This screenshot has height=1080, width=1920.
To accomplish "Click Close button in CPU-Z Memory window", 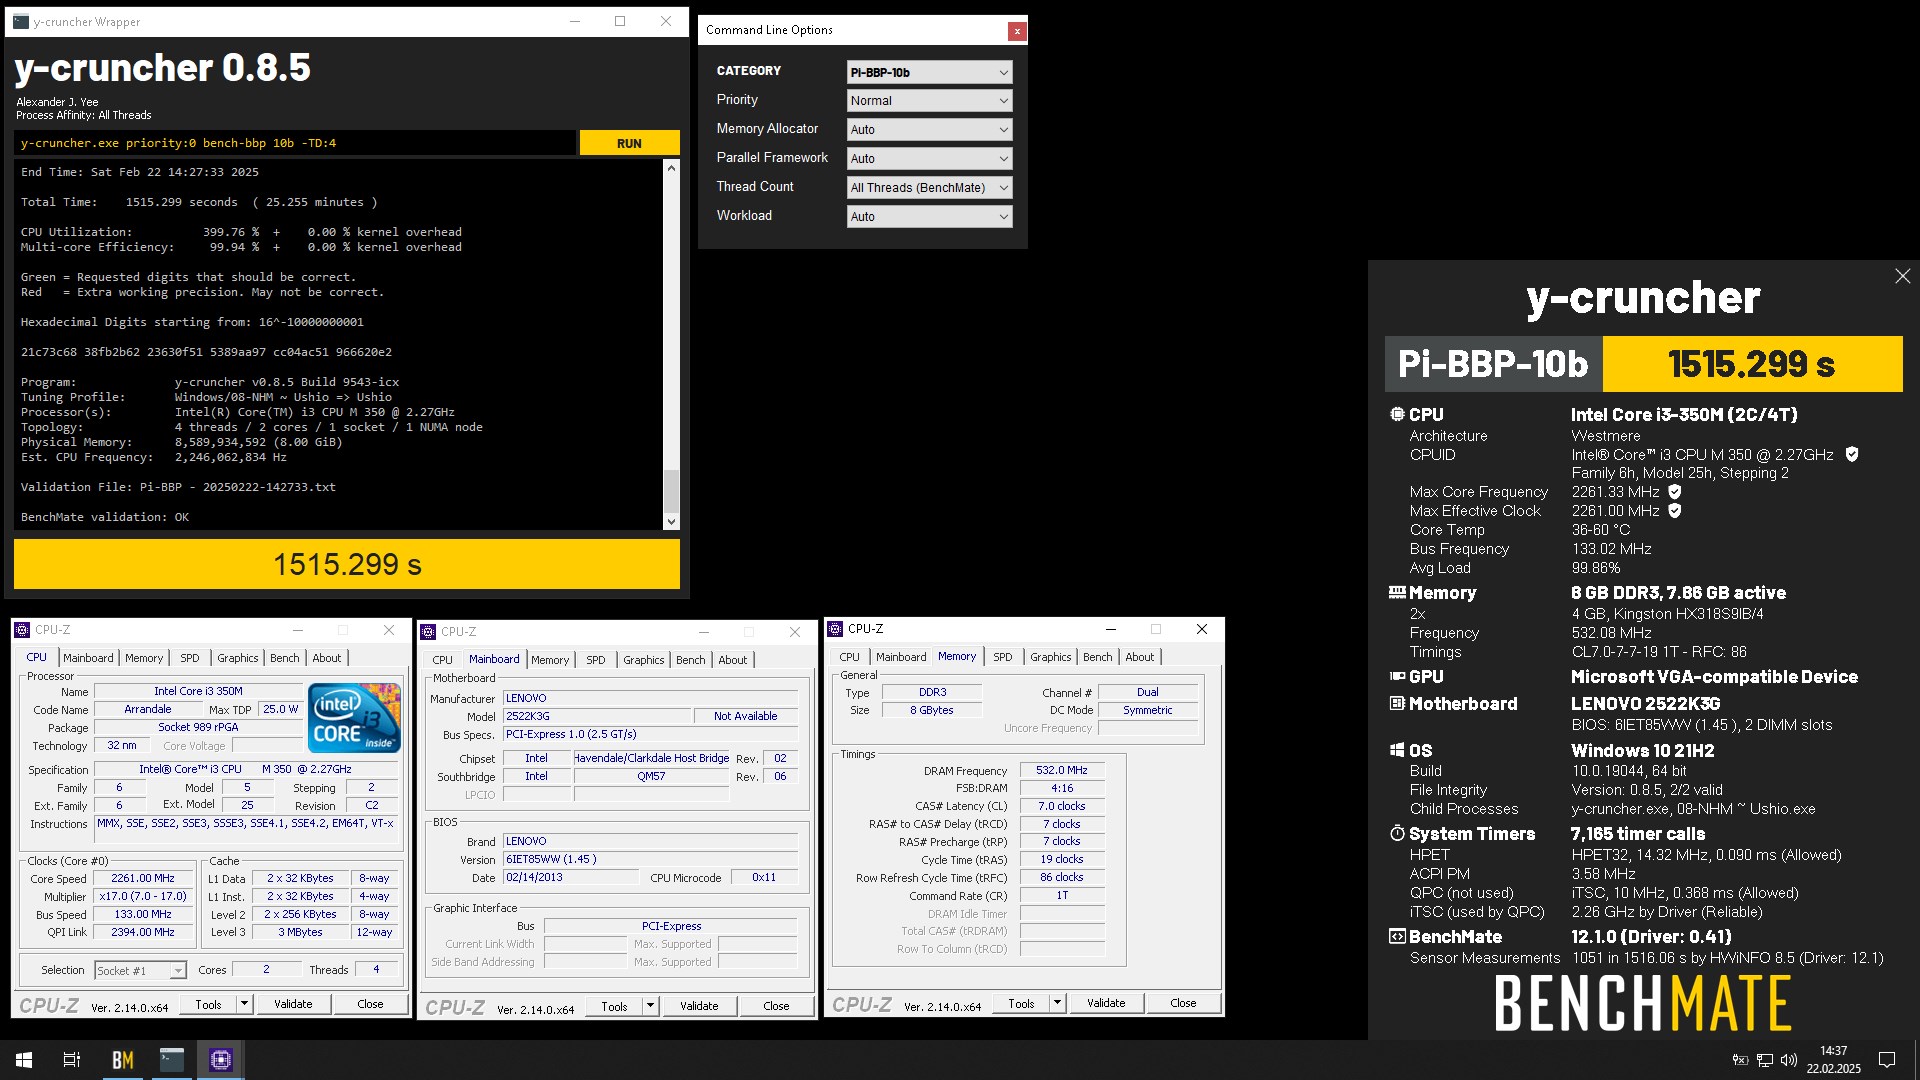I will coord(1183,1003).
